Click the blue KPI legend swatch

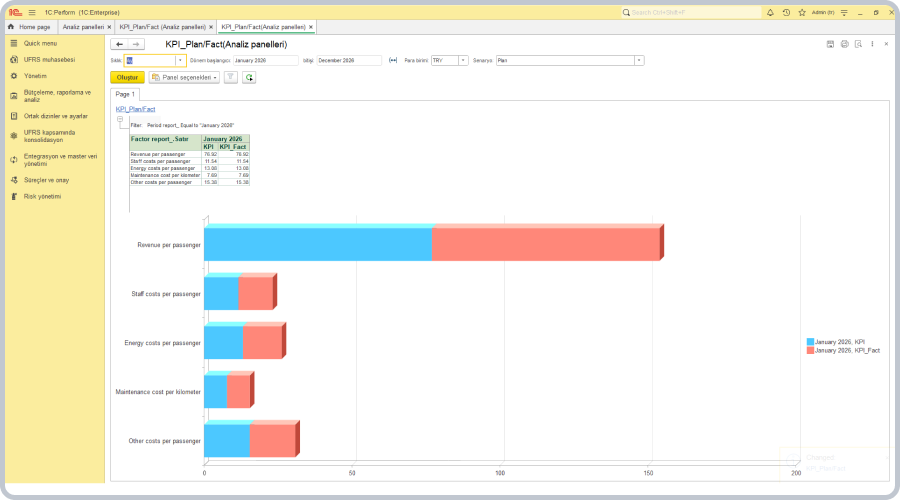[810, 342]
